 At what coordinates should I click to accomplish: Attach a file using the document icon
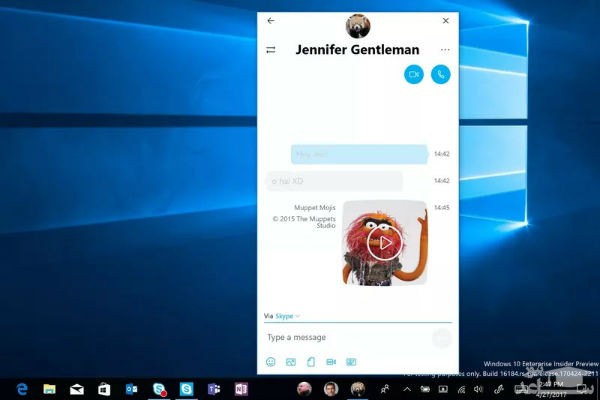pos(311,362)
